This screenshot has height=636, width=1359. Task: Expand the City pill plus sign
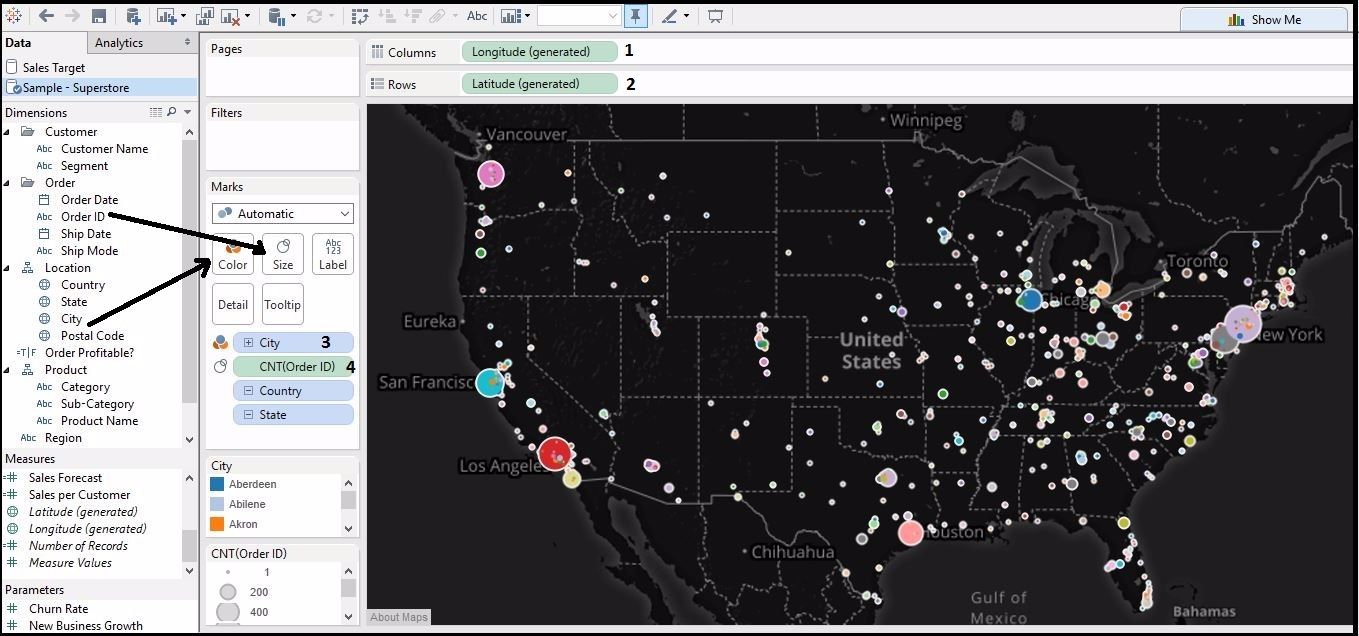[248, 343]
